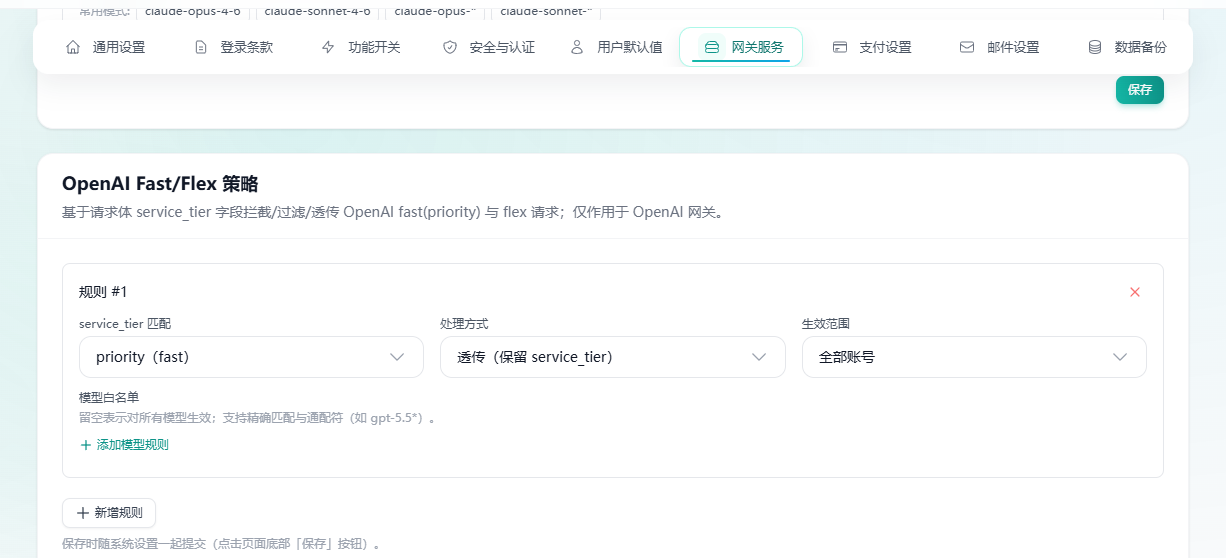Open the 数据备份 tab

pyautogui.click(x=1127, y=47)
